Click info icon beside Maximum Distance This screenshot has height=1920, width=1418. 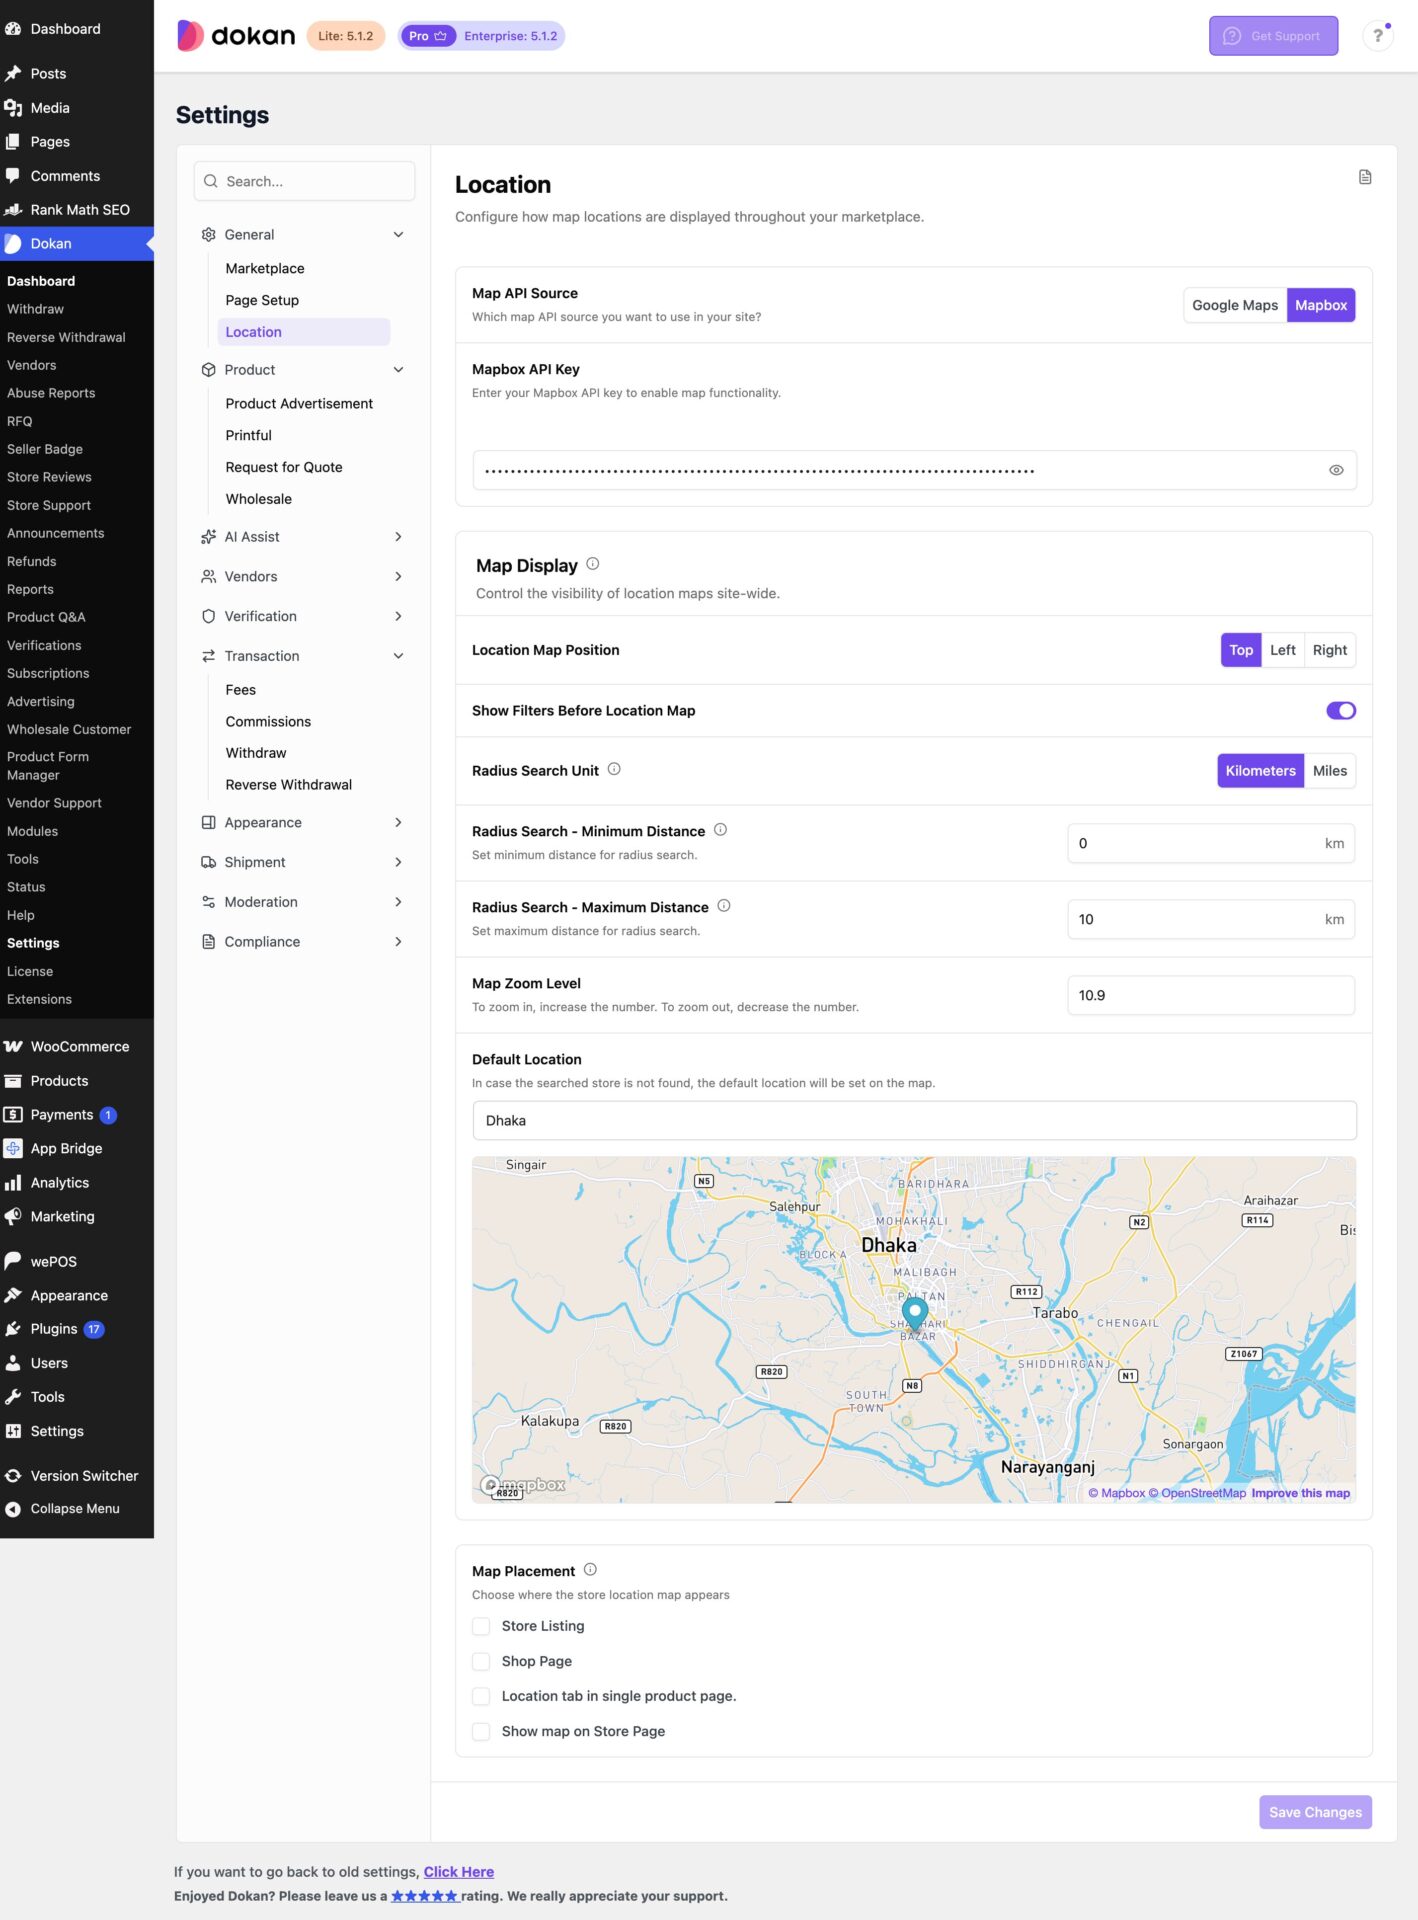coord(724,906)
